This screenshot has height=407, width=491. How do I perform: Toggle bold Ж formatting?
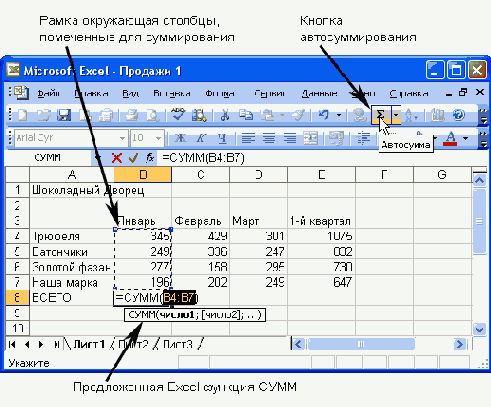[180, 138]
